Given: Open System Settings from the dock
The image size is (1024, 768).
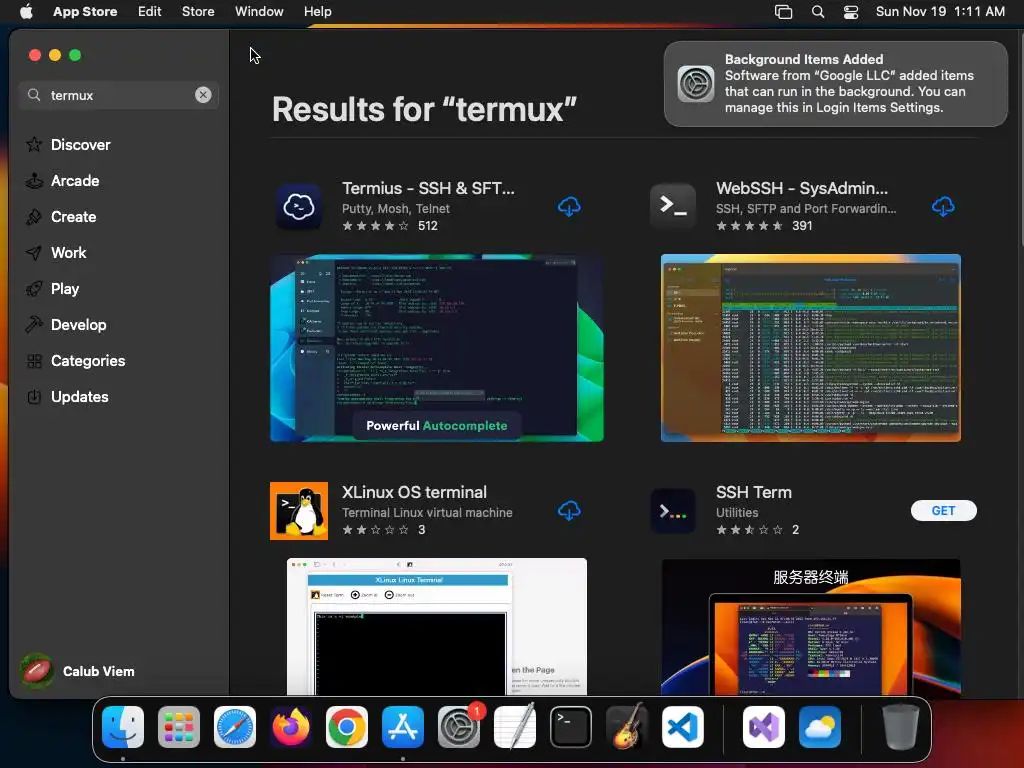Looking at the screenshot, I should pos(458,726).
